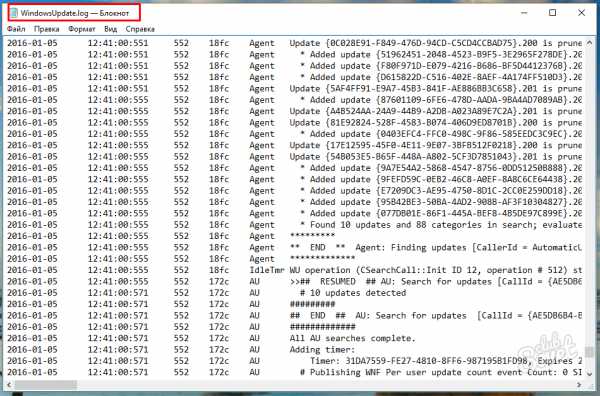Viewport: 600px width, 396px height.
Task: Click the Added update {F80F971D-E079-4216 line
Action: (x=294, y=66)
